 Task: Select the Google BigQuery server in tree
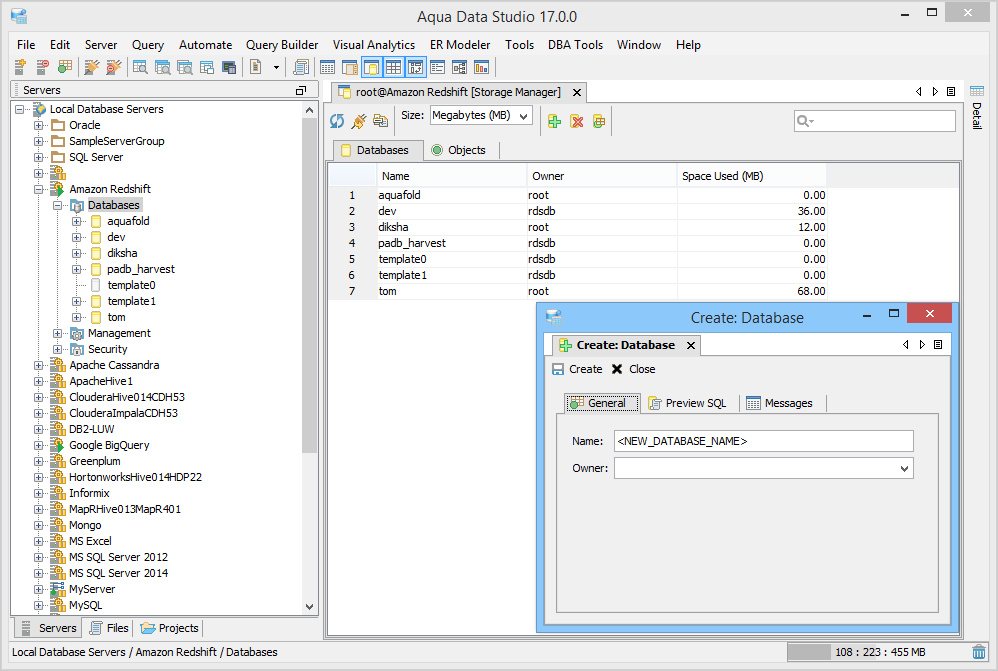click(x=109, y=445)
